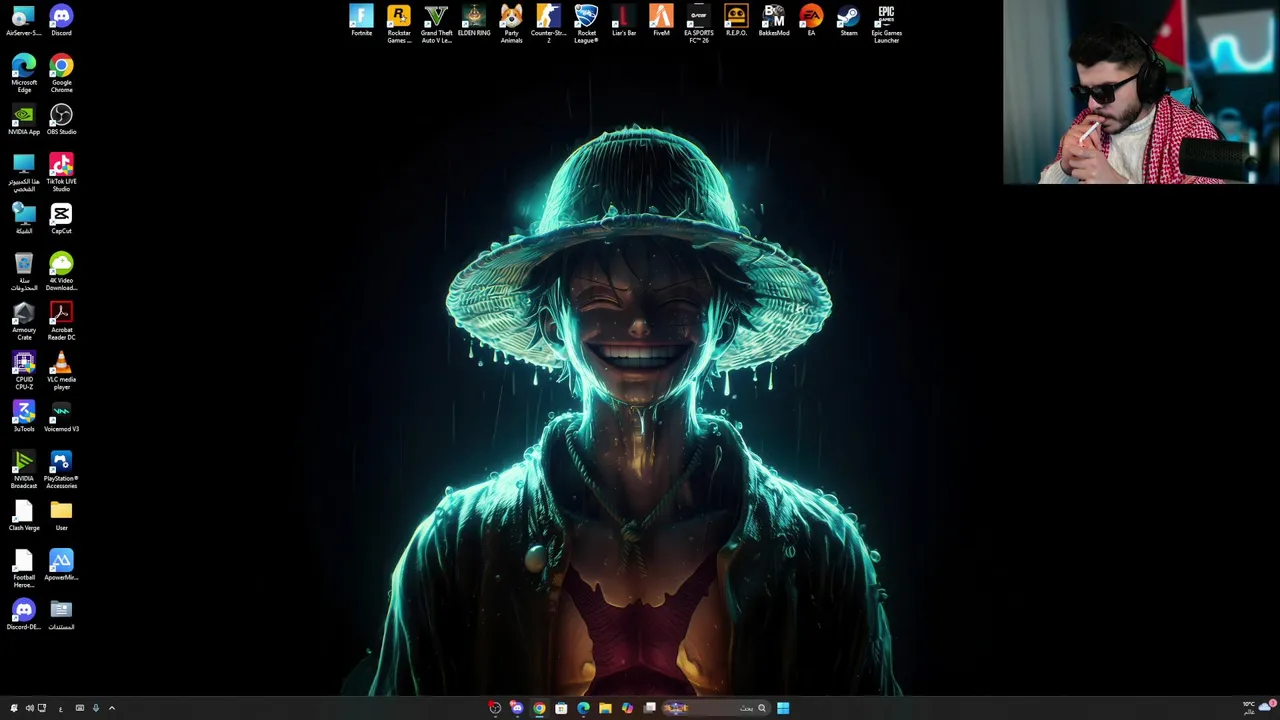The height and width of the screenshot is (720, 1280).
Task: Open Copilot from the taskbar
Action: [x=627, y=708]
